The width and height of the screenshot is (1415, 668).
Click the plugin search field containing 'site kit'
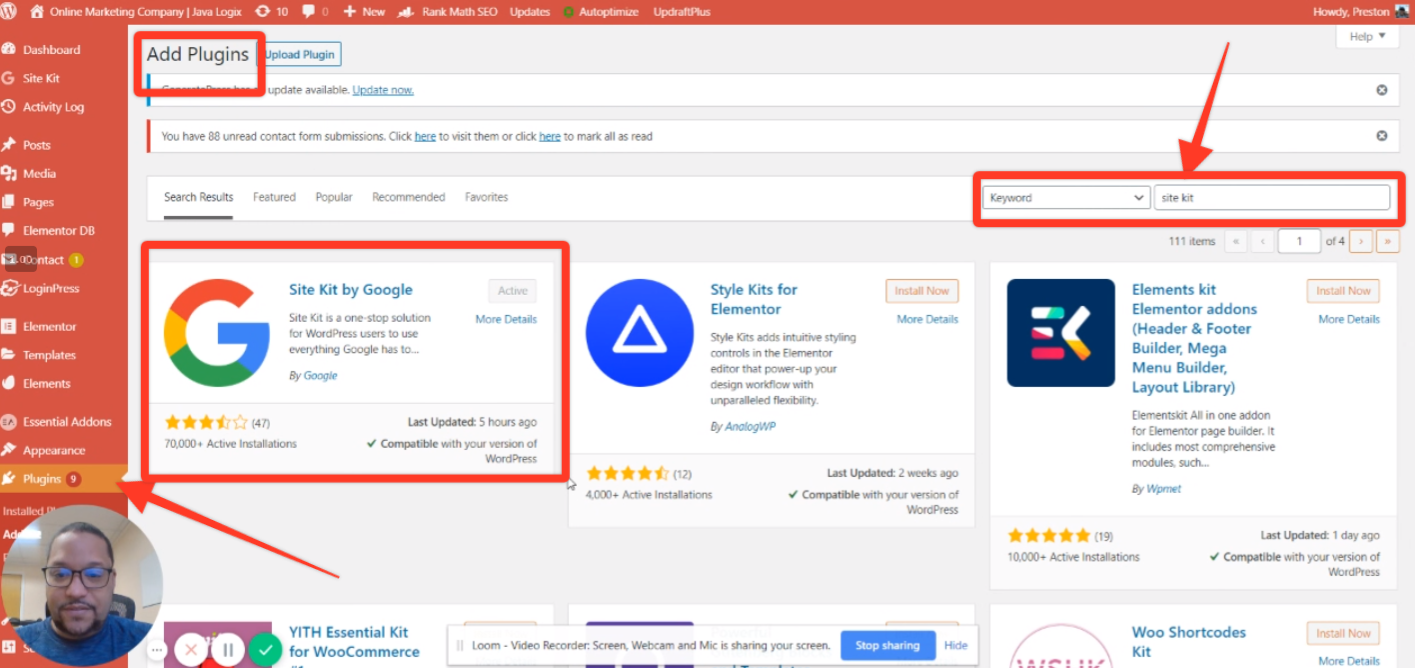tap(1272, 198)
